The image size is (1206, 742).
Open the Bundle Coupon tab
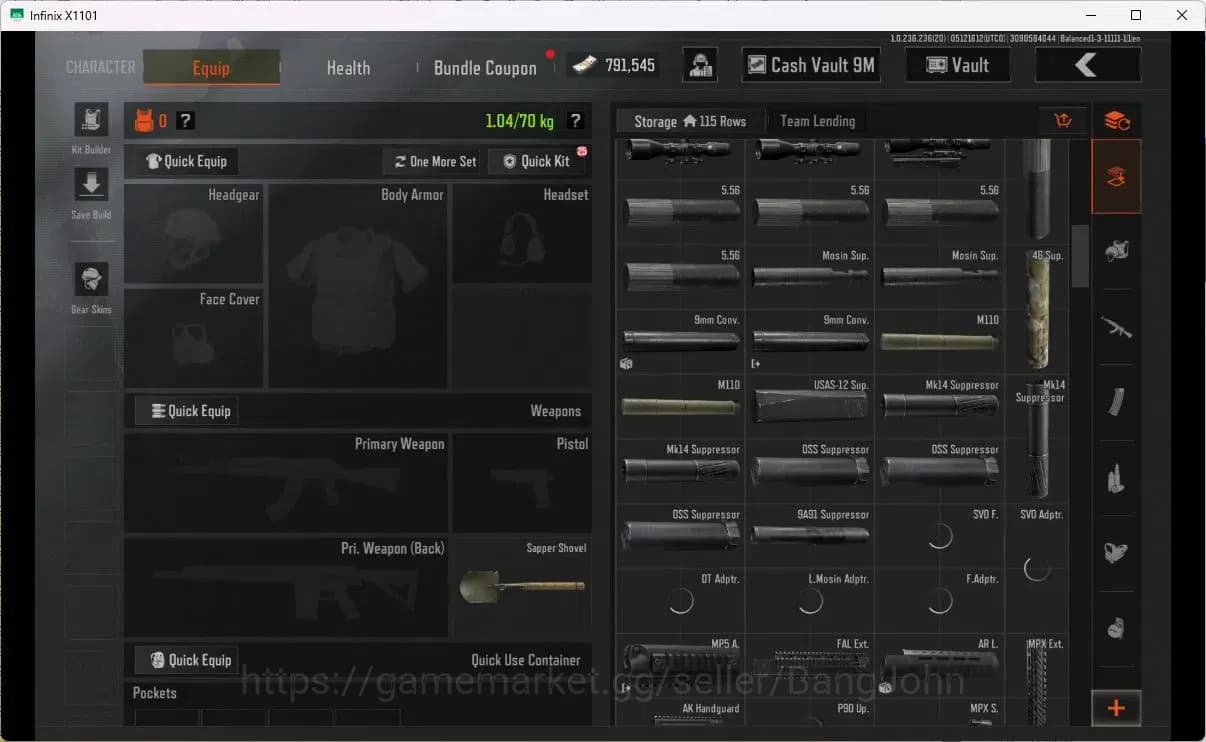[485, 68]
